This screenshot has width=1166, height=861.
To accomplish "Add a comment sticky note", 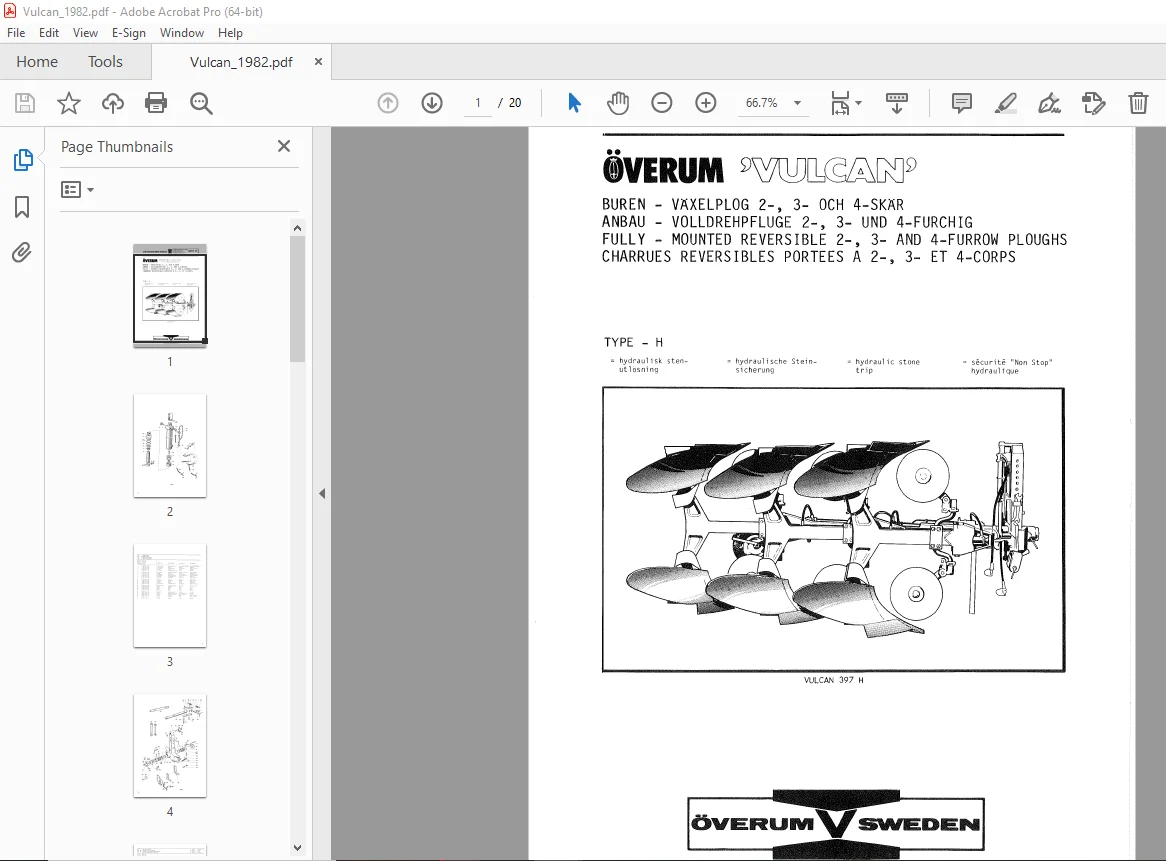I will [962, 103].
